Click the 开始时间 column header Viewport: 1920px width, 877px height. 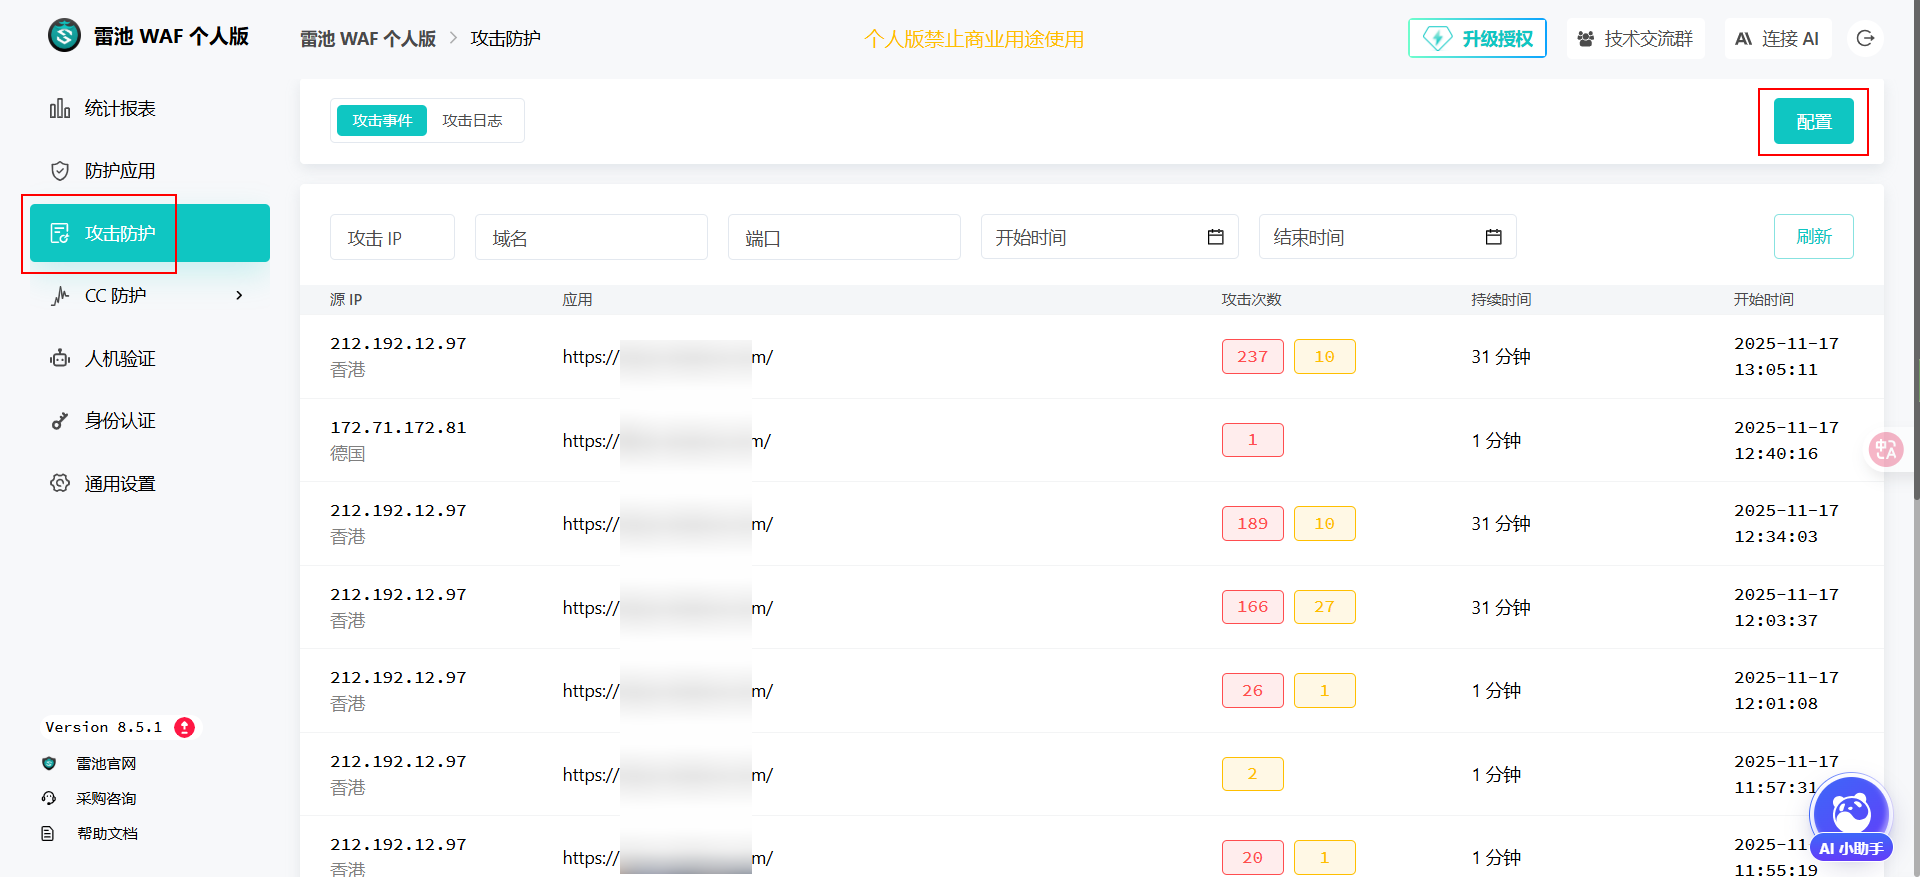click(1764, 300)
